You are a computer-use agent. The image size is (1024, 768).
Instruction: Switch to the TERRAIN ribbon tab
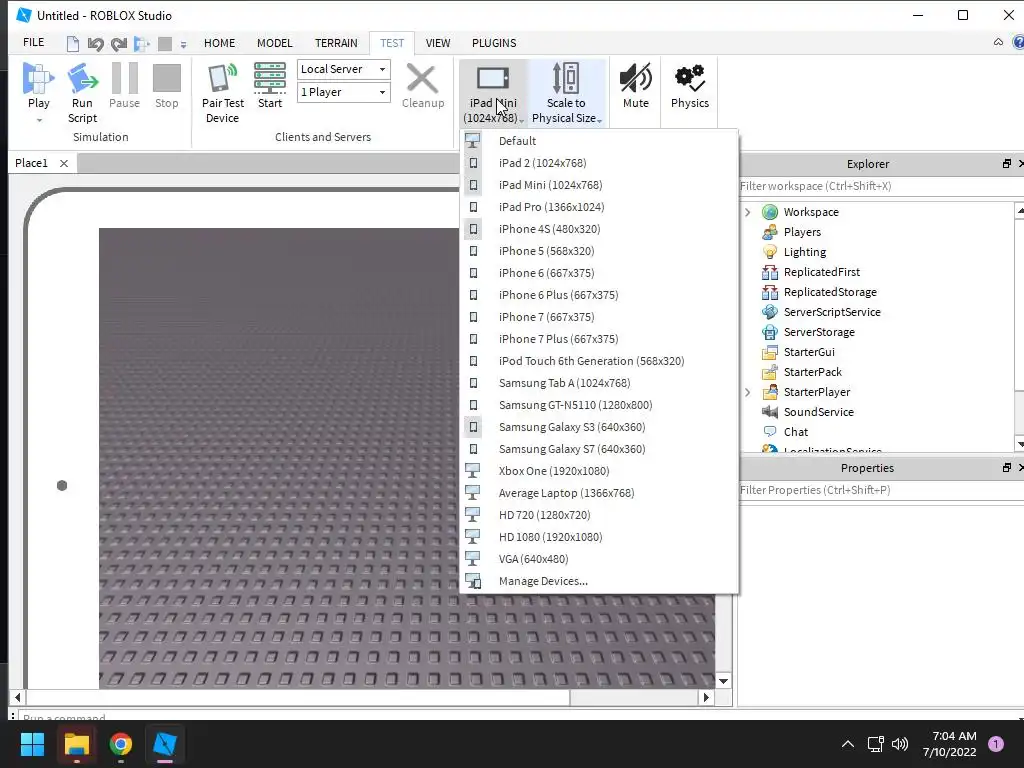click(336, 43)
